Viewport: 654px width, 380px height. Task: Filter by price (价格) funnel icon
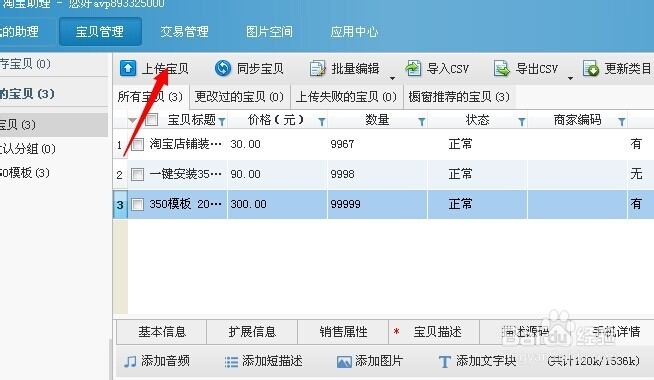click(322, 122)
